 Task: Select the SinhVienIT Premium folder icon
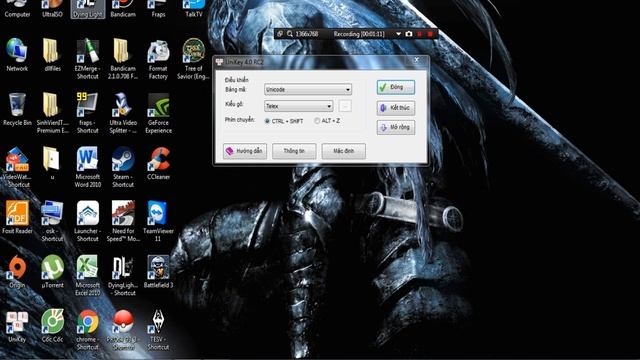click(52, 113)
